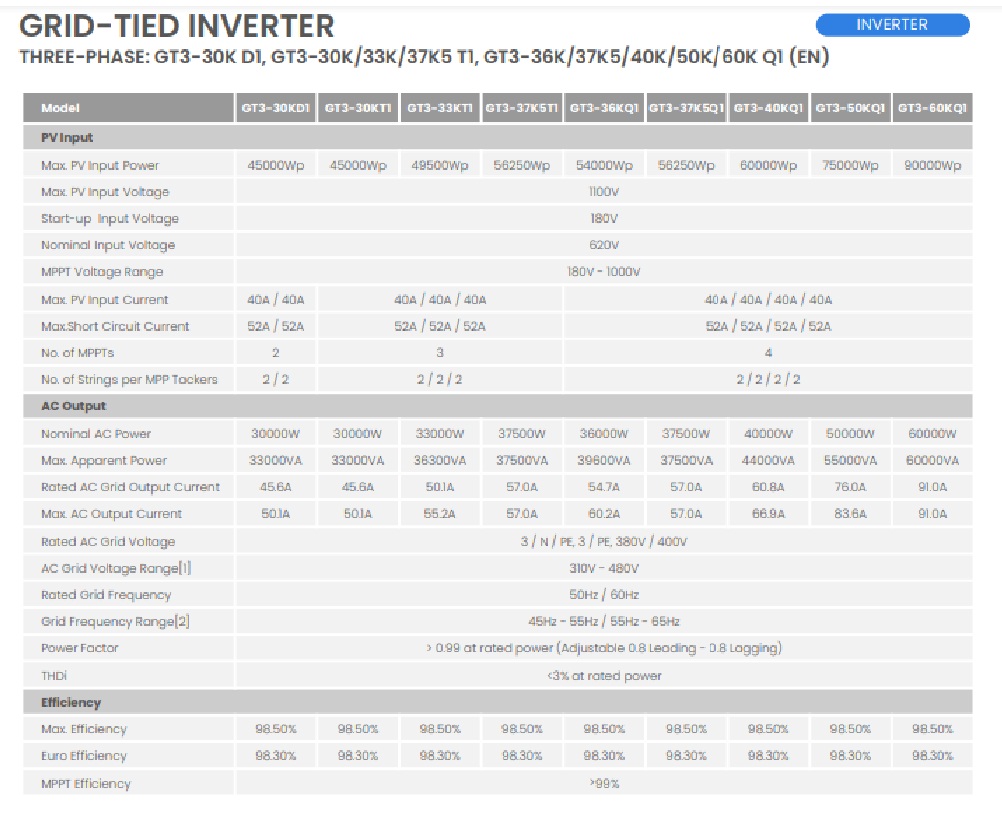Select the "Max.Short Circuit Current" row label
Image resolution: width=1002 pixels, height=830 pixels.
point(115,327)
